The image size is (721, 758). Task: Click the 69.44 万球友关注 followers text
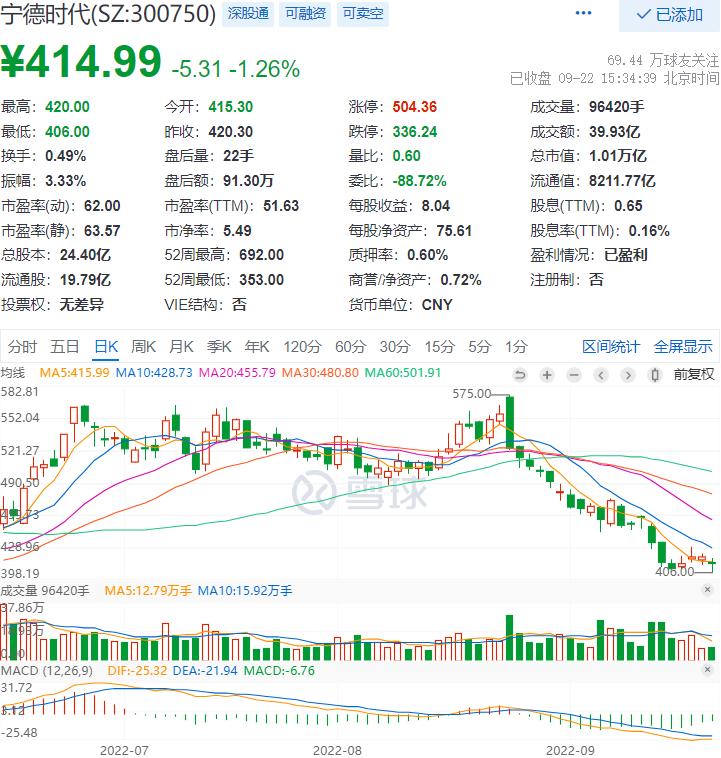tap(663, 60)
